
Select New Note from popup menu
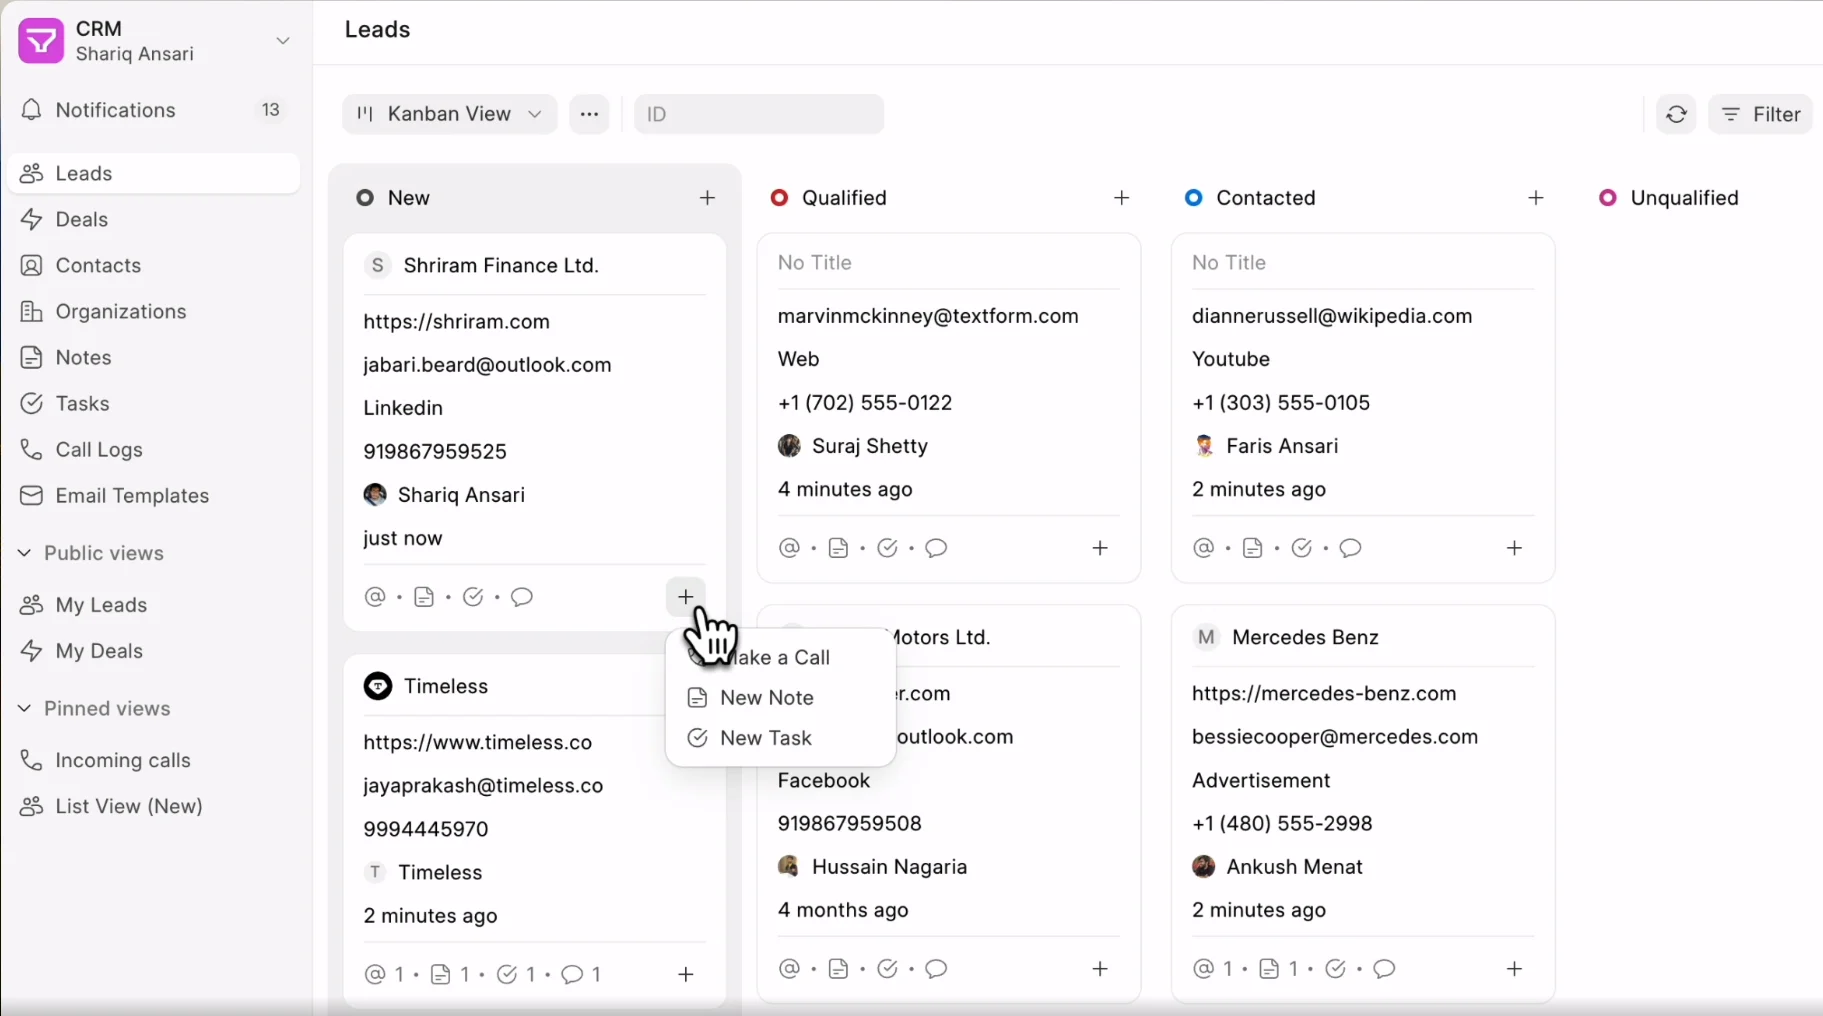click(766, 698)
